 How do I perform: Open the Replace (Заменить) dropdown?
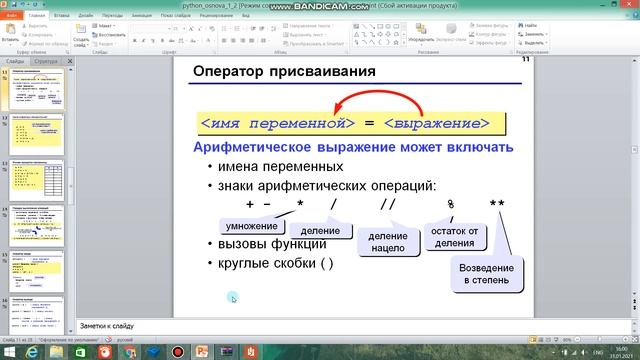[x=533, y=34]
